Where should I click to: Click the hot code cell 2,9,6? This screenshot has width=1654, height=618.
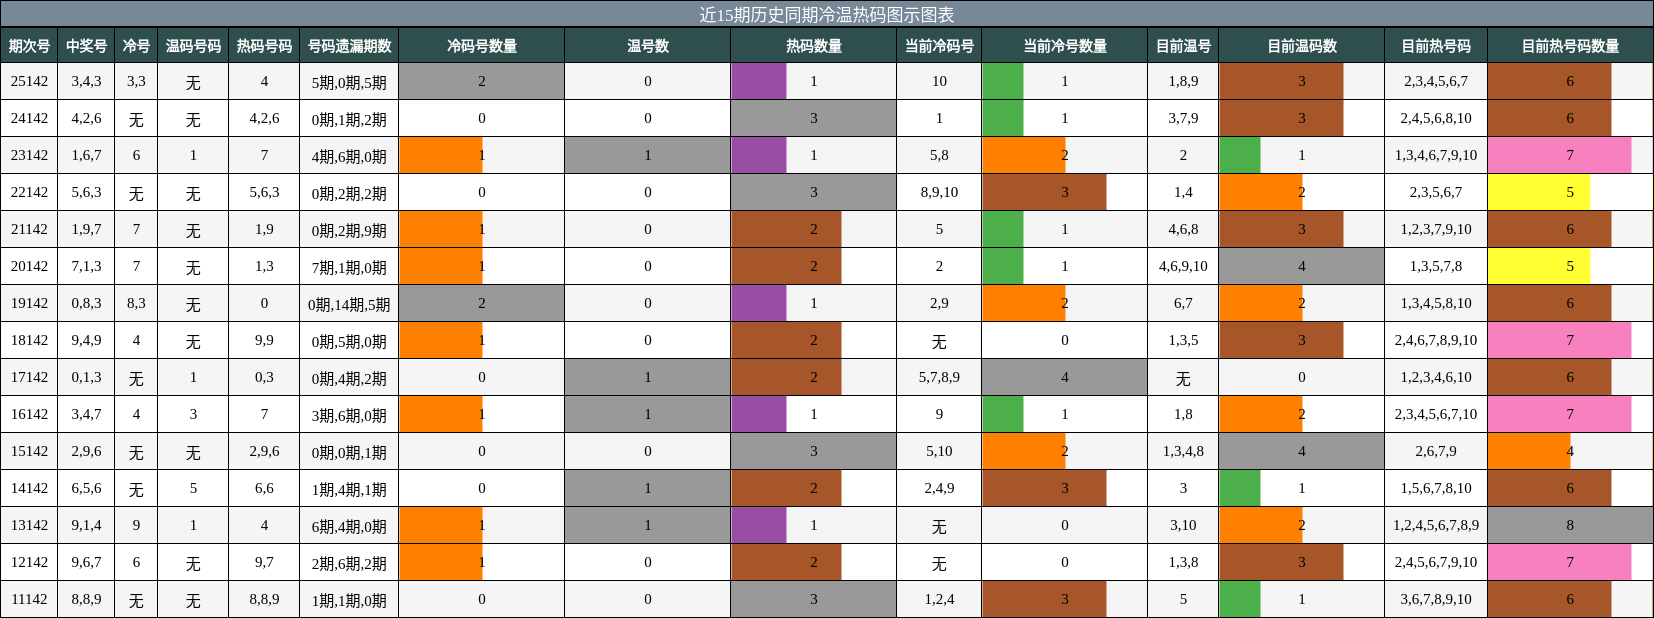(264, 451)
